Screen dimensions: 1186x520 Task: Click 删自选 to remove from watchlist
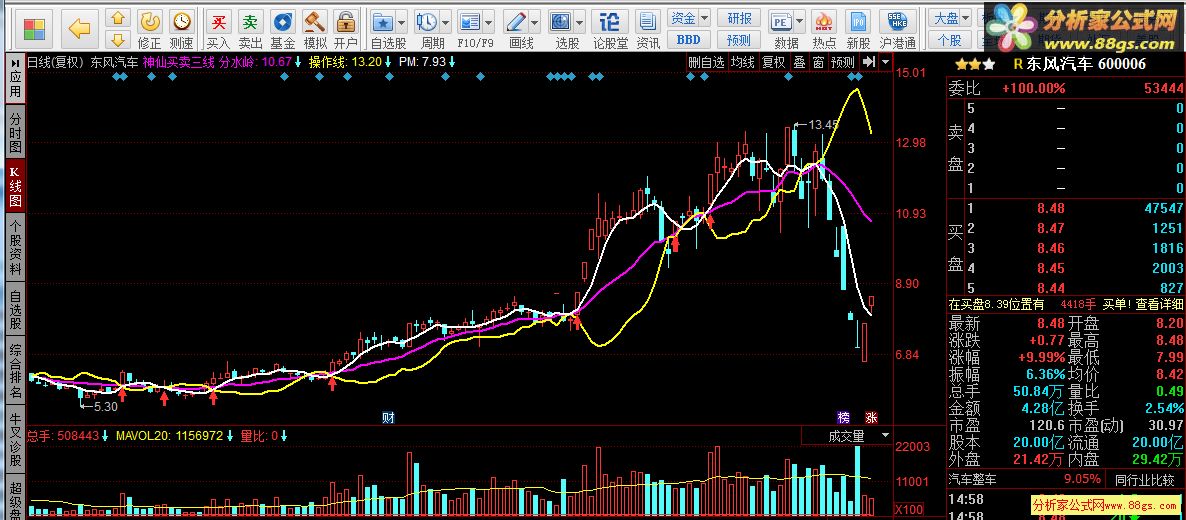pos(706,62)
